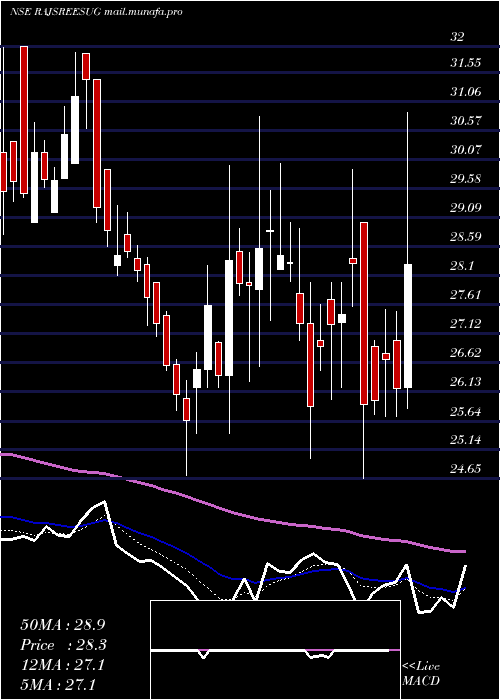Click the 26.62 price axis label
500x700 pixels.
(465, 353)
